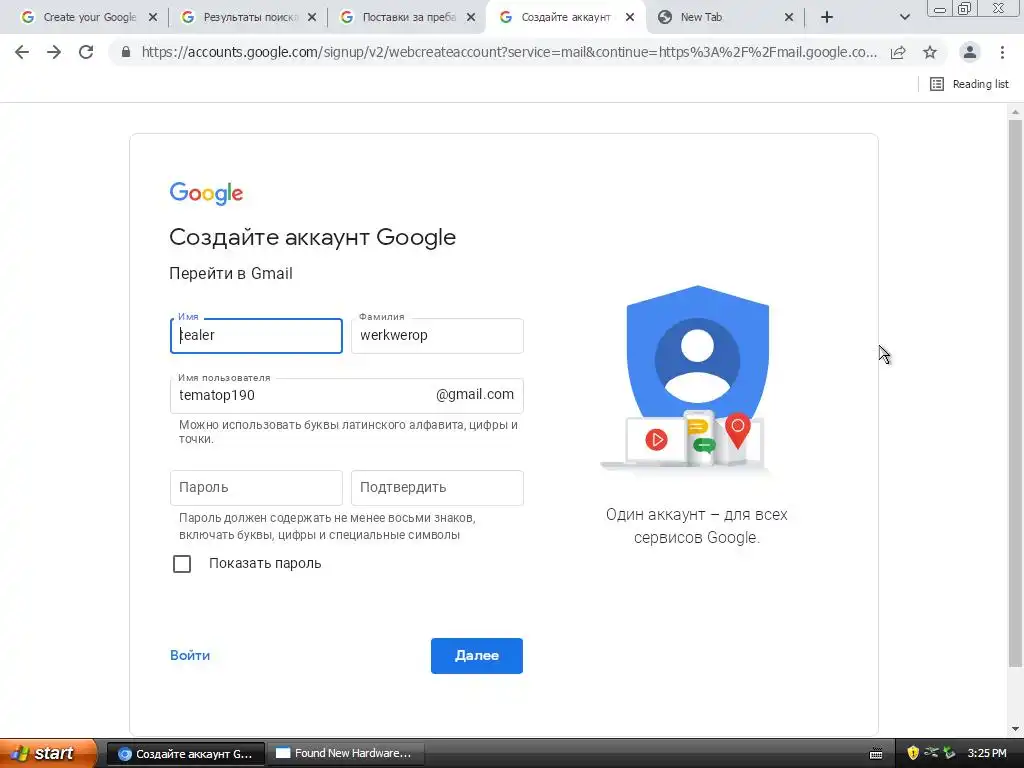Screen dimensions: 1024x768
Task: Focus the Фамилия last name field
Action: (x=437, y=336)
